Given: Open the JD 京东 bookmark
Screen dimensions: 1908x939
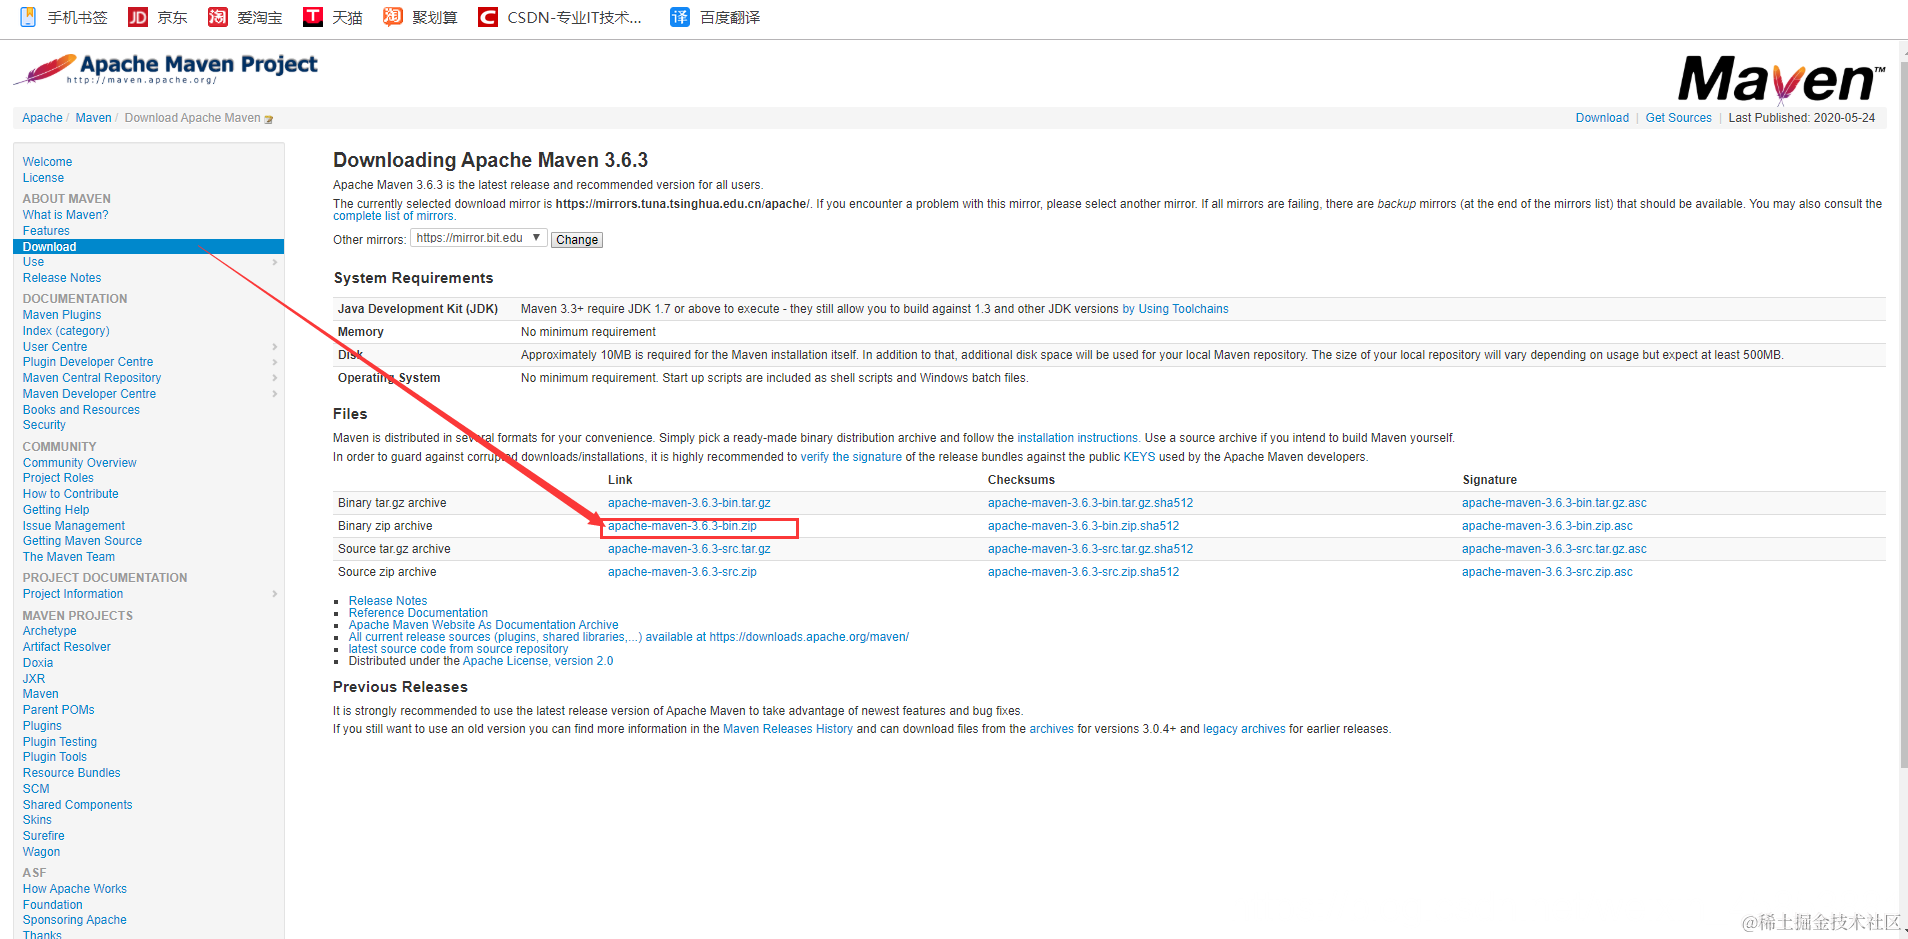Looking at the screenshot, I should (x=158, y=17).
